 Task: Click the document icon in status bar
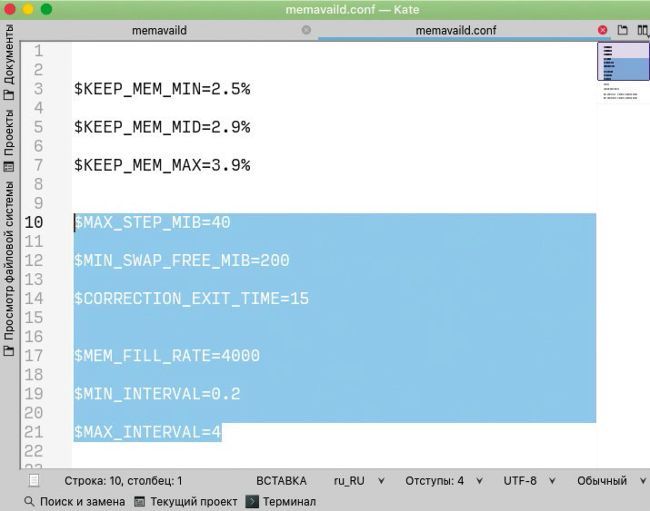coord(33,481)
